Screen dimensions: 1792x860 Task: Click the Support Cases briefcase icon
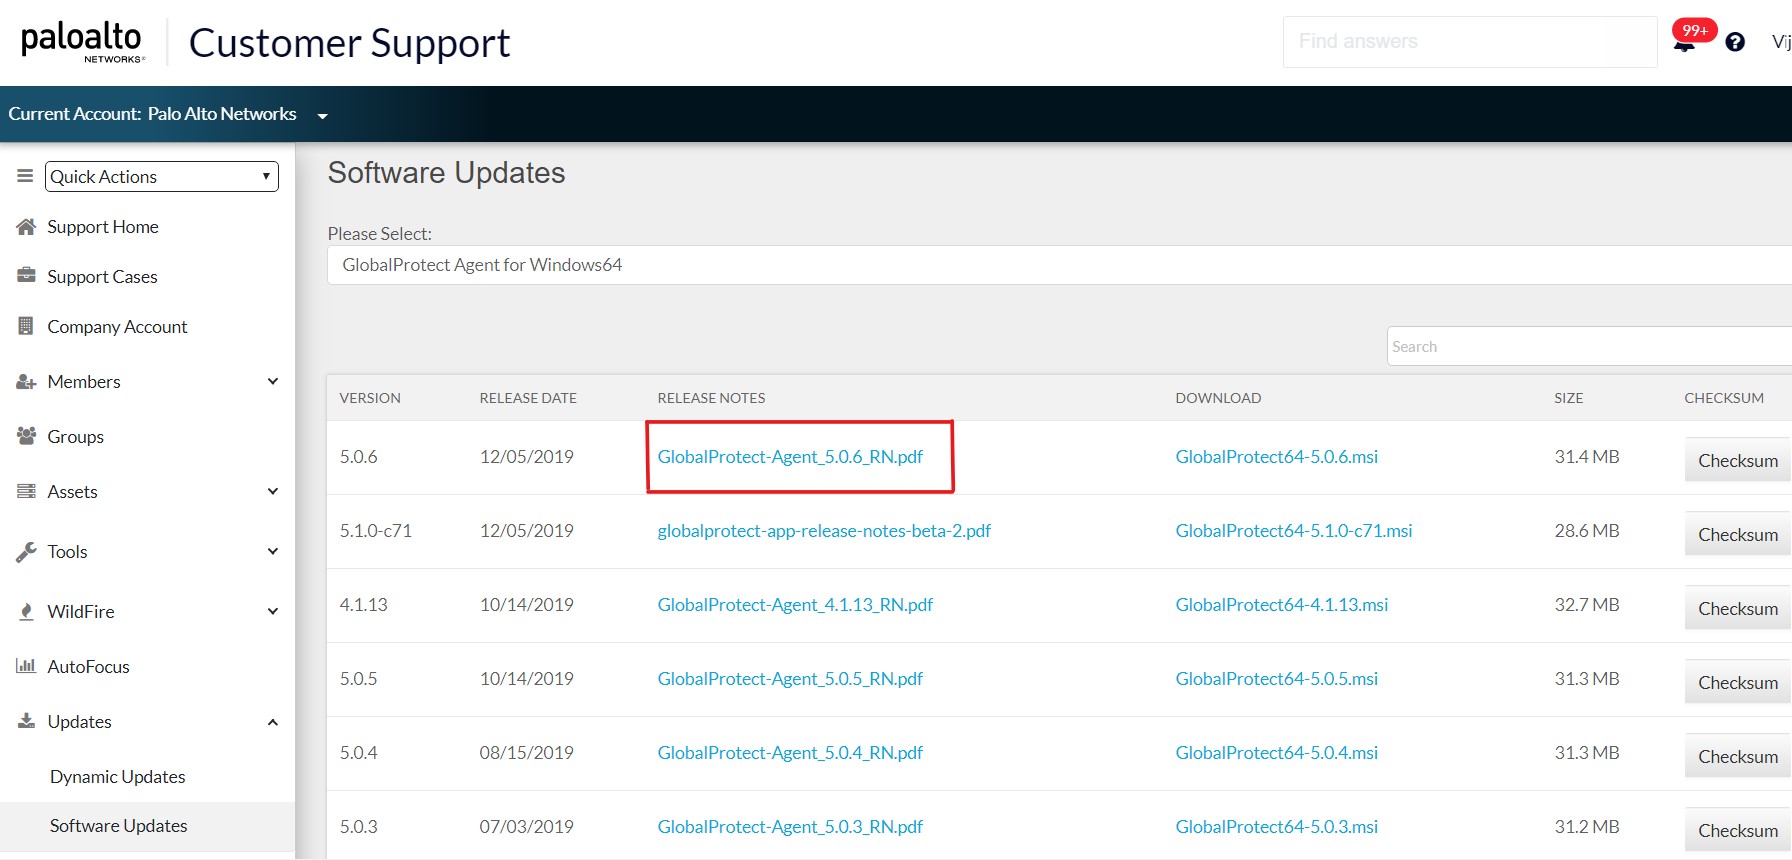click(x=26, y=276)
